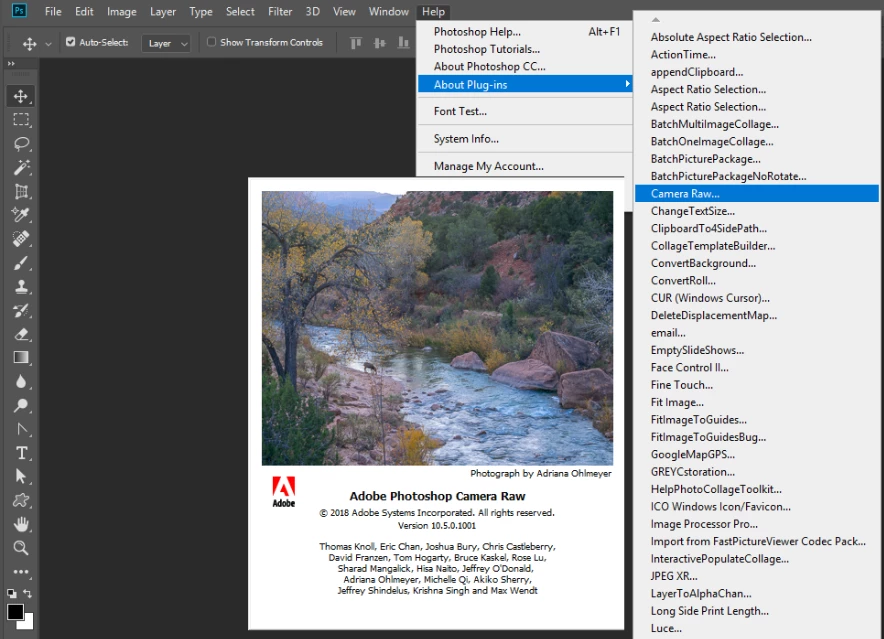Select GoogleMapGPS plug-in entry
The image size is (884, 639).
pos(757,455)
